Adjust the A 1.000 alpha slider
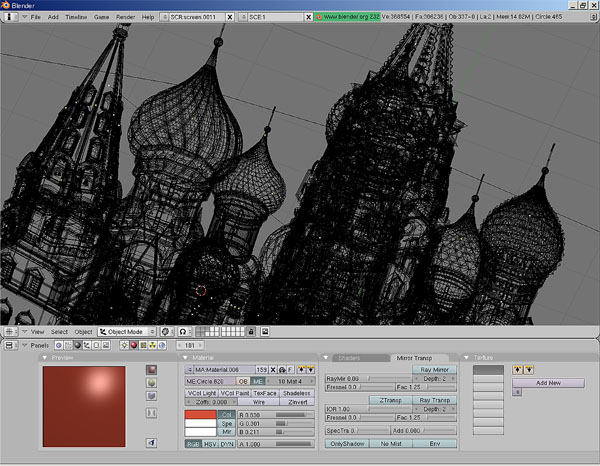The width and height of the screenshot is (600, 466). (276, 444)
